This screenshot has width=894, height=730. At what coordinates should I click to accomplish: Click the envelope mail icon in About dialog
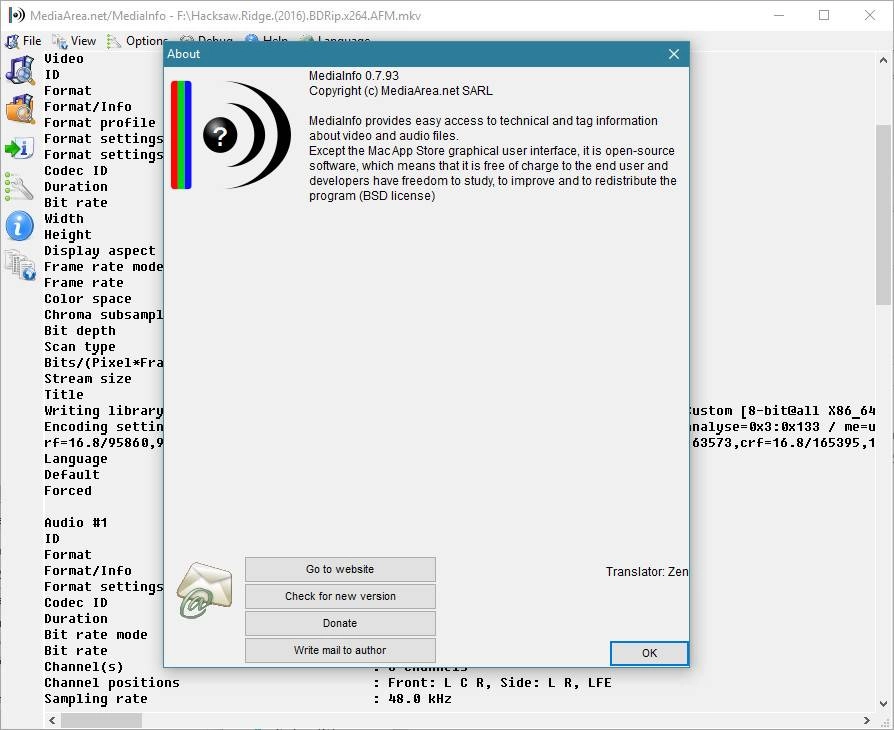205,590
